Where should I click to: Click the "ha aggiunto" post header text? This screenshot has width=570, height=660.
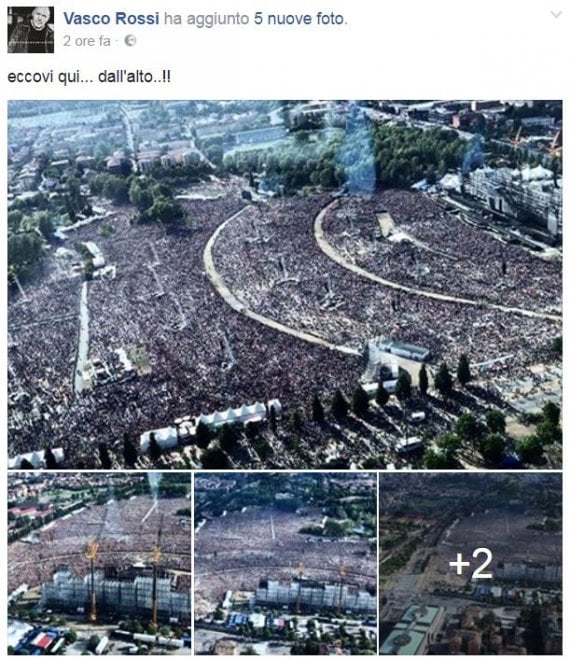coord(206,19)
